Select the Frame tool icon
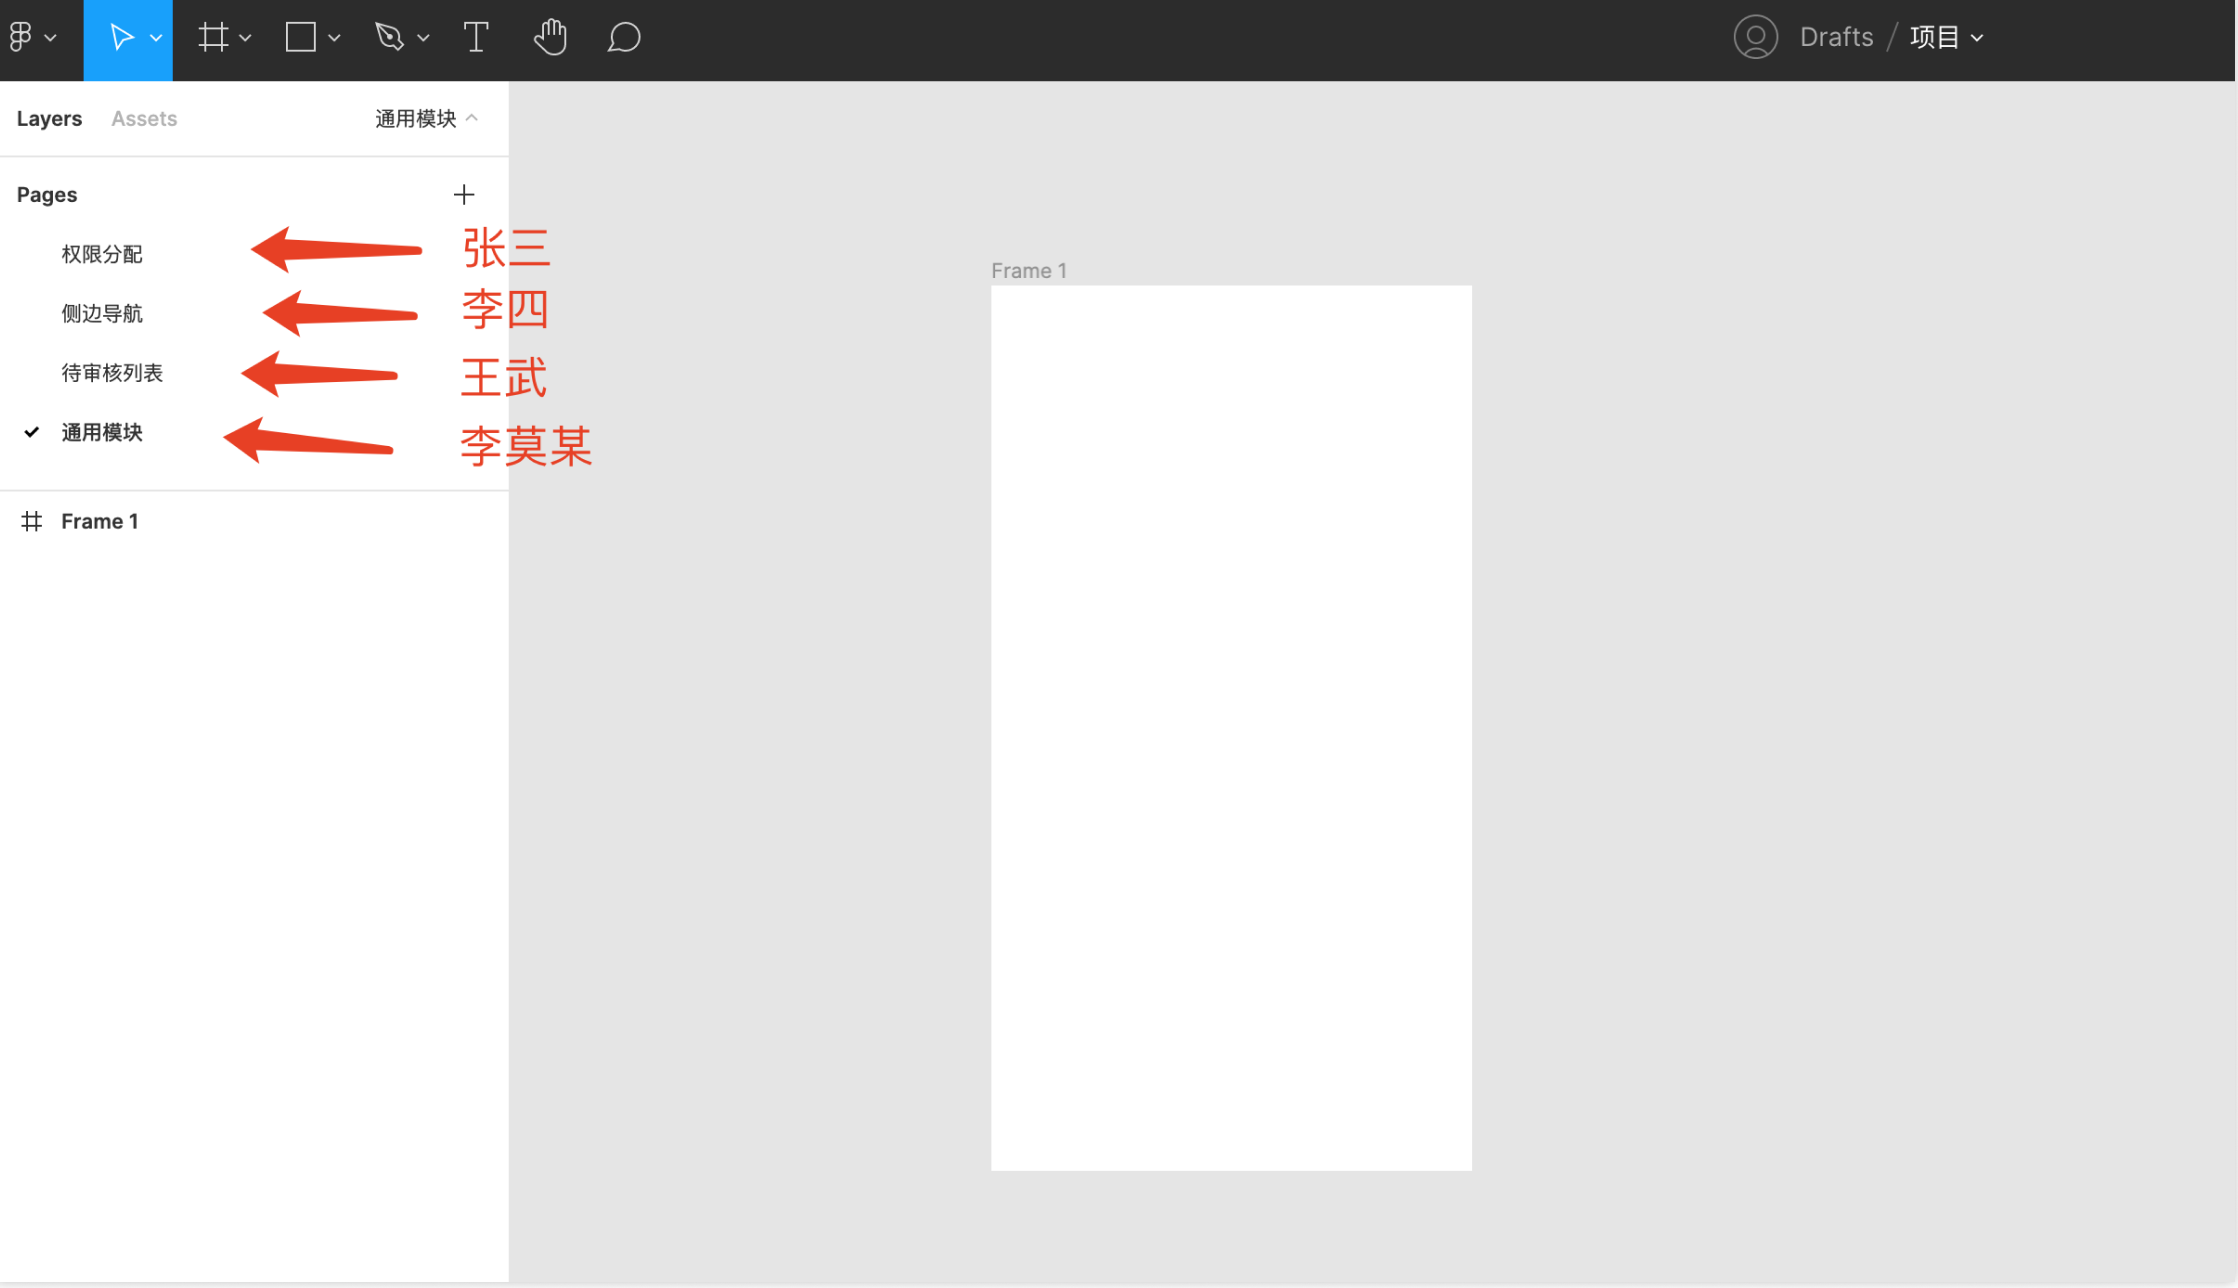The width and height of the screenshot is (2238, 1288). [x=212, y=38]
